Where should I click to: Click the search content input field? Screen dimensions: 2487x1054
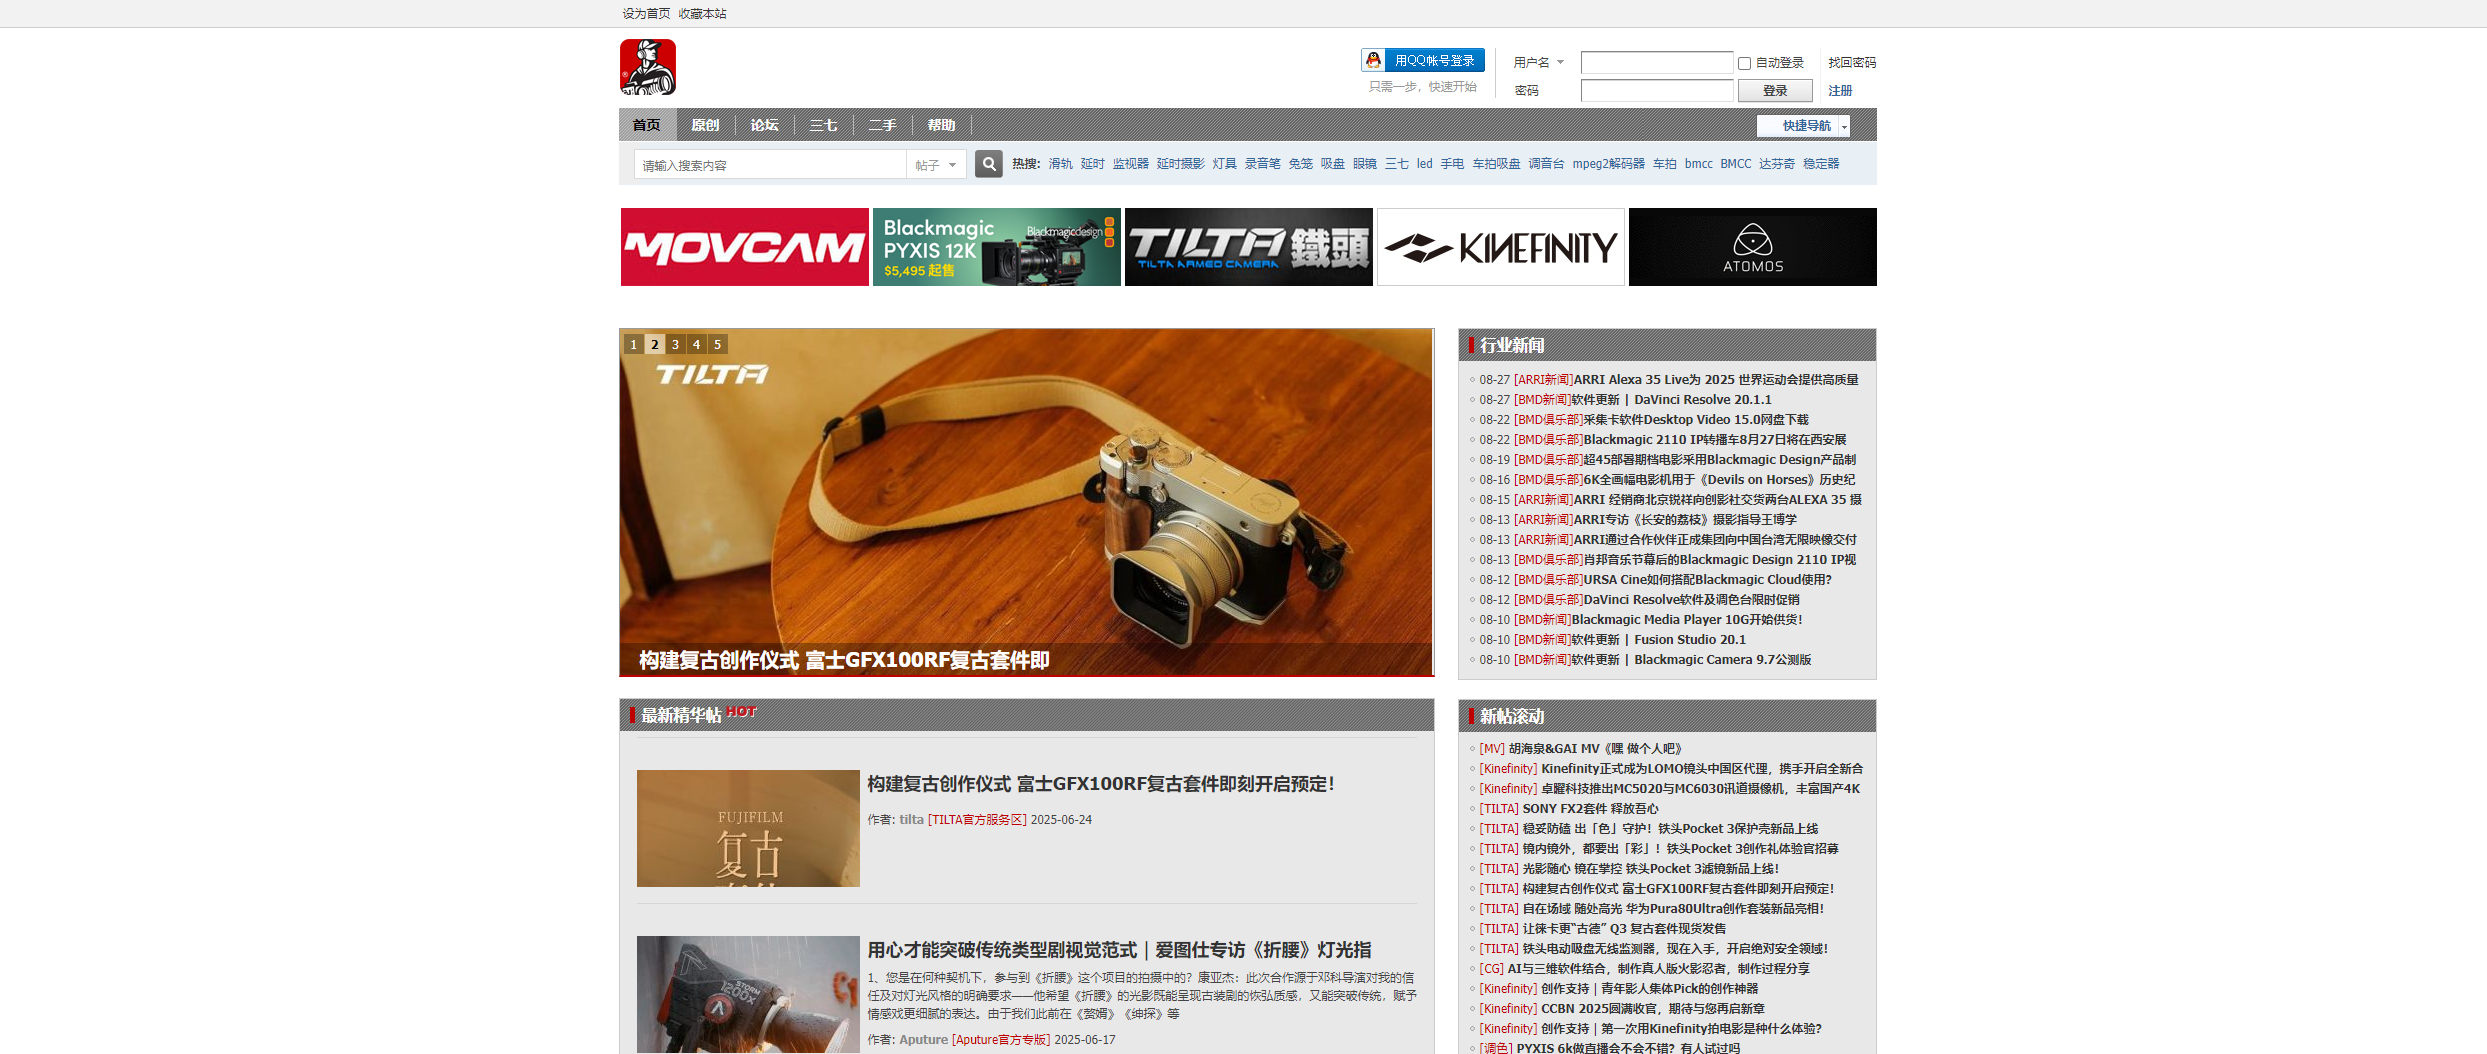tap(770, 165)
